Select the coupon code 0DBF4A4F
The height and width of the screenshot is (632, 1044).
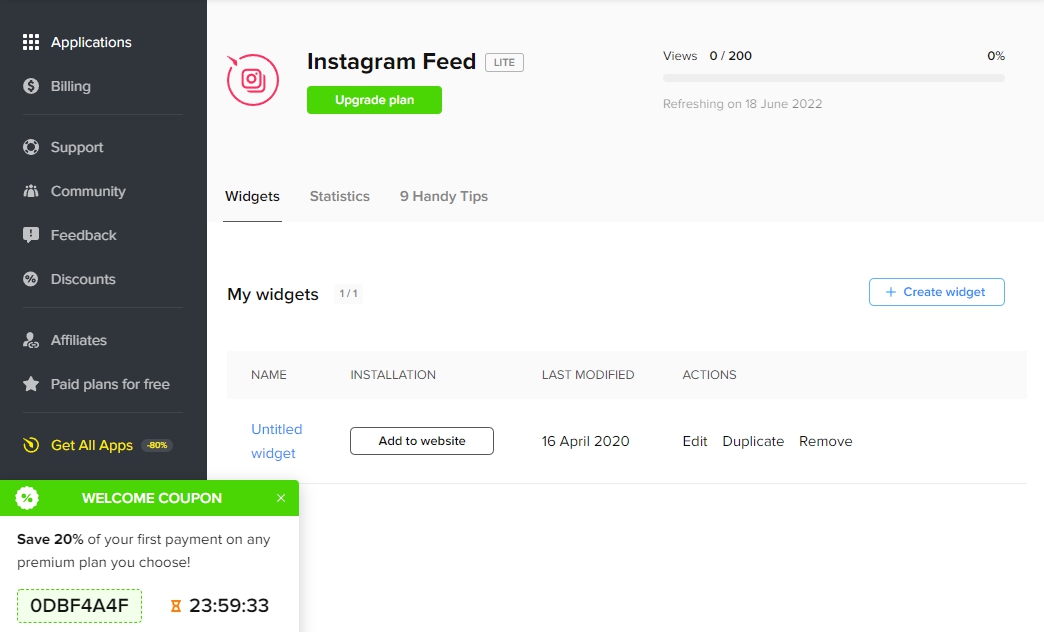point(79,605)
